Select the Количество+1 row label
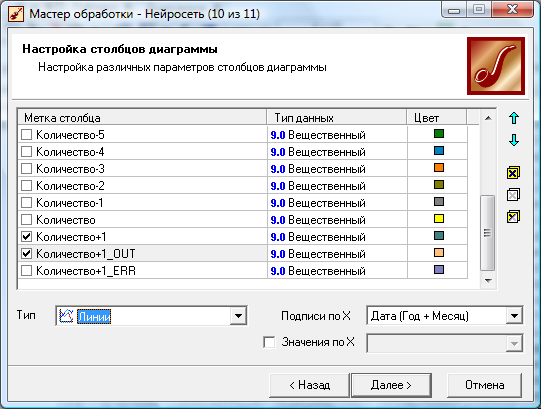This screenshot has width=541, height=409. (71, 237)
